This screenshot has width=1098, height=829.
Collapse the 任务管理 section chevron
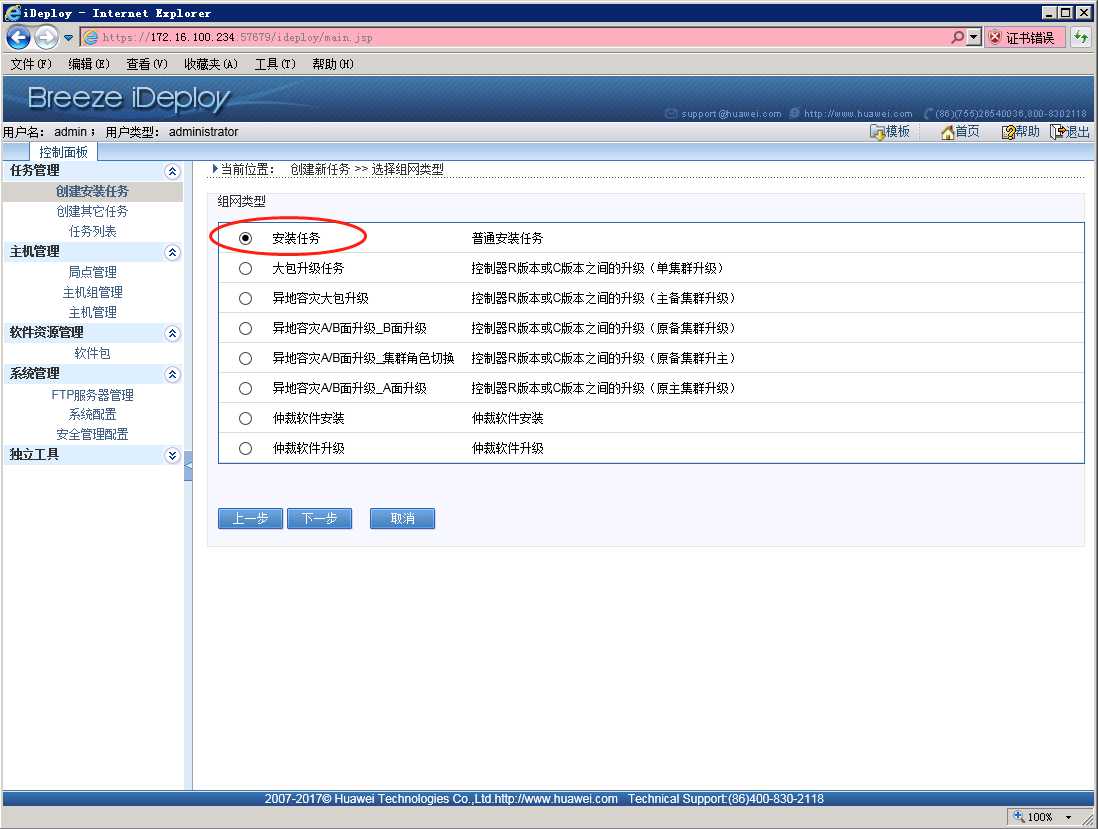coord(172,171)
